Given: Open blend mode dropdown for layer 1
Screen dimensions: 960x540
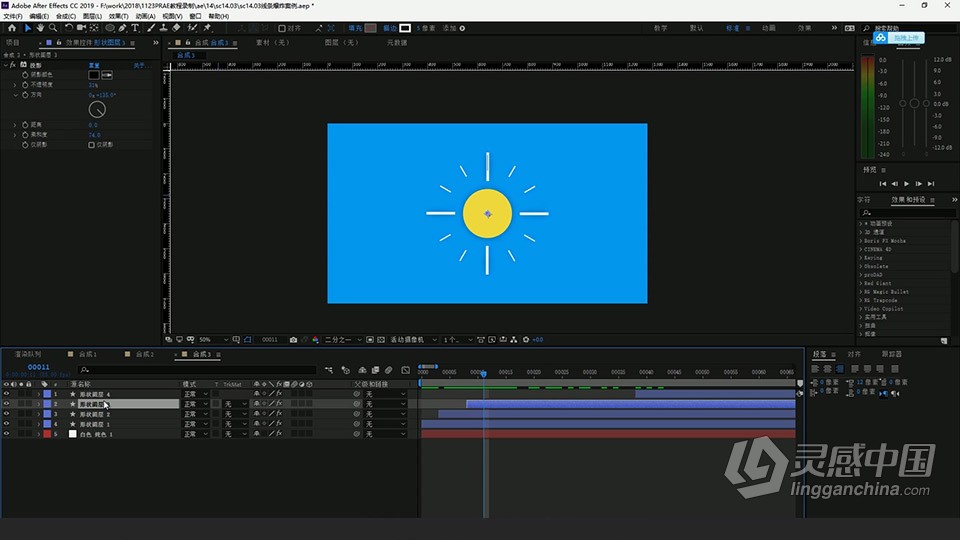Looking at the screenshot, I should pos(196,394).
